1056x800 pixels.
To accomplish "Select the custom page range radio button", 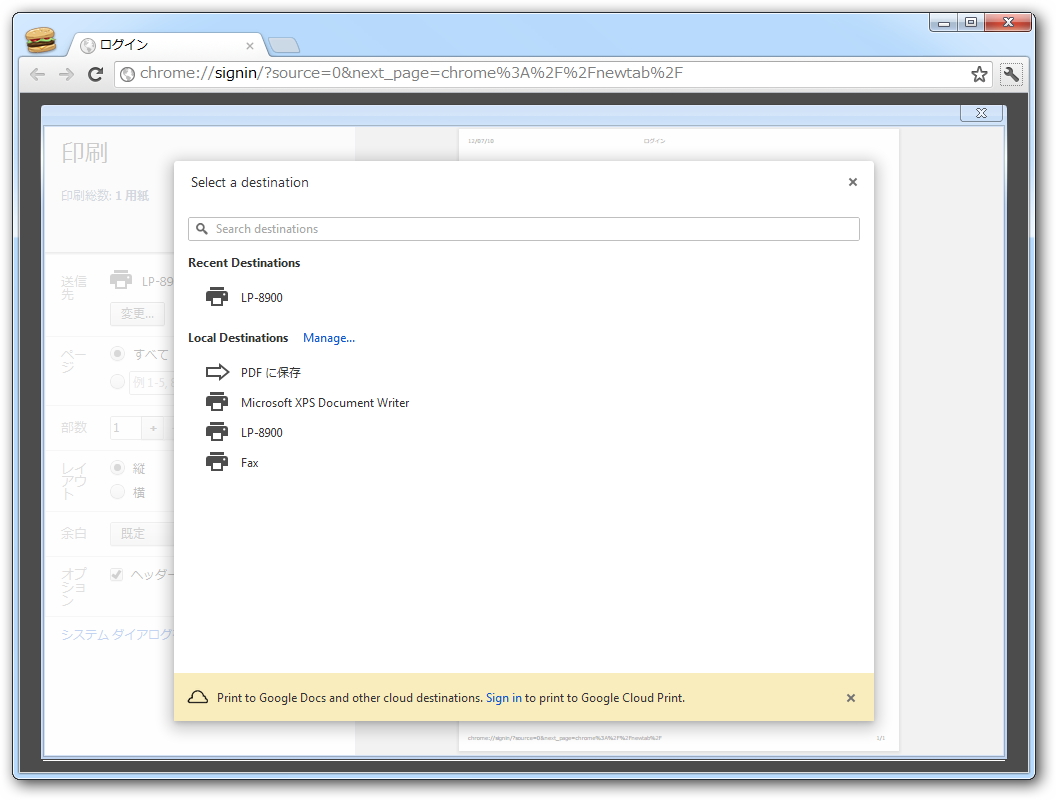I will click(117, 382).
